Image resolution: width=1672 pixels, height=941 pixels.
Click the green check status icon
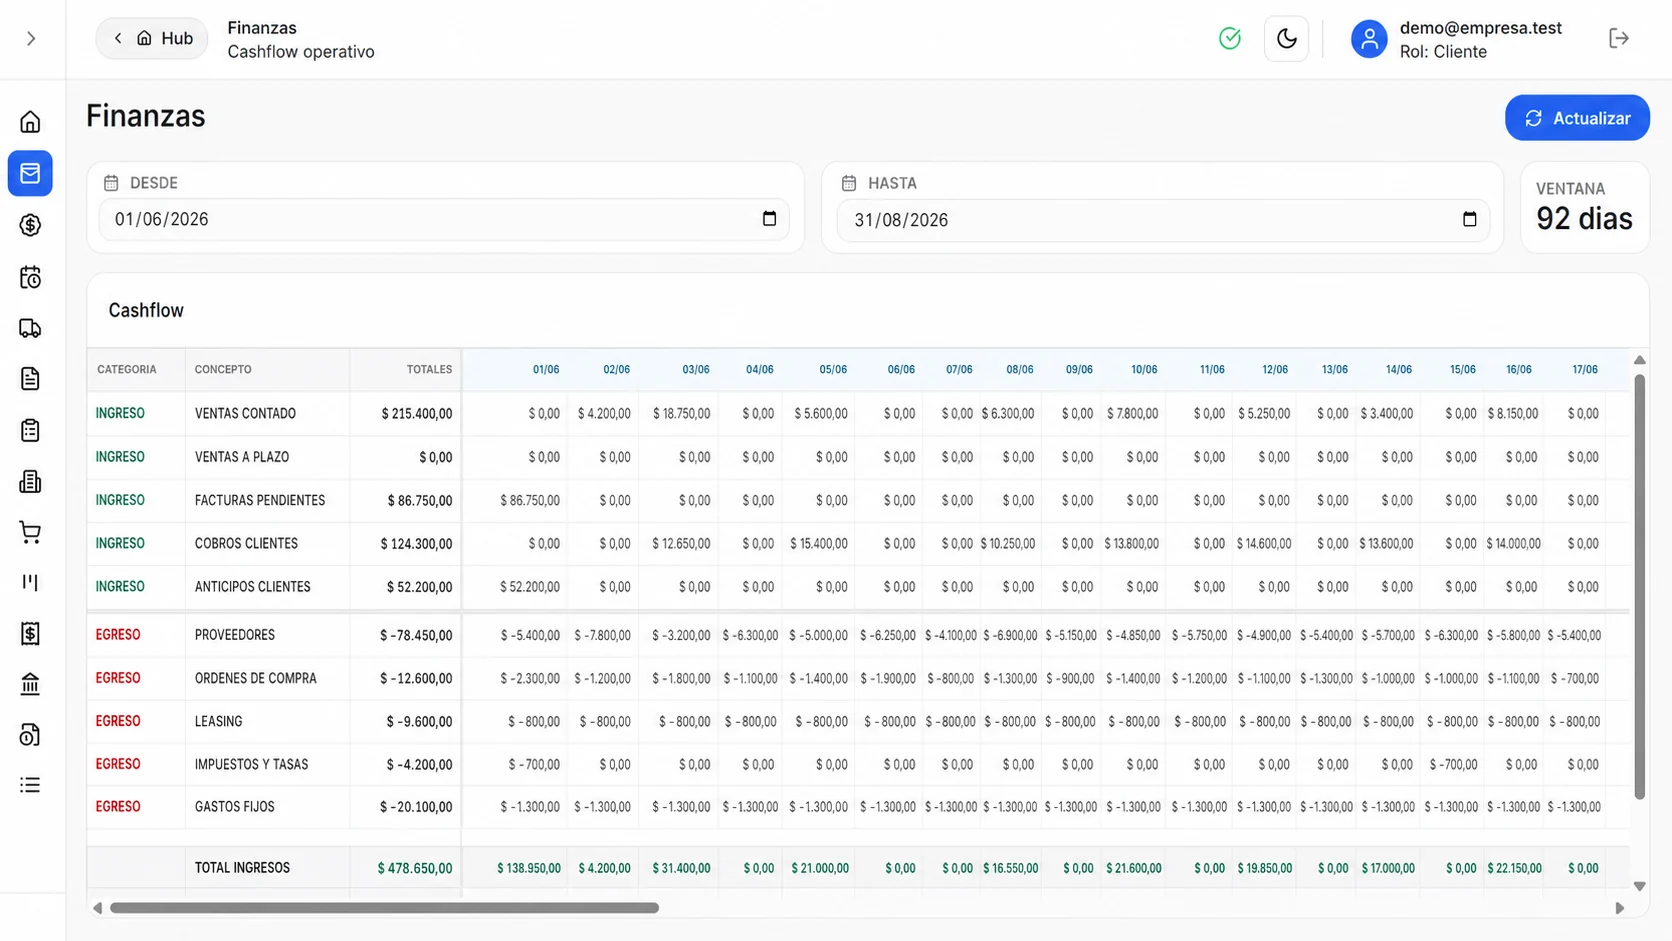point(1230,38)
